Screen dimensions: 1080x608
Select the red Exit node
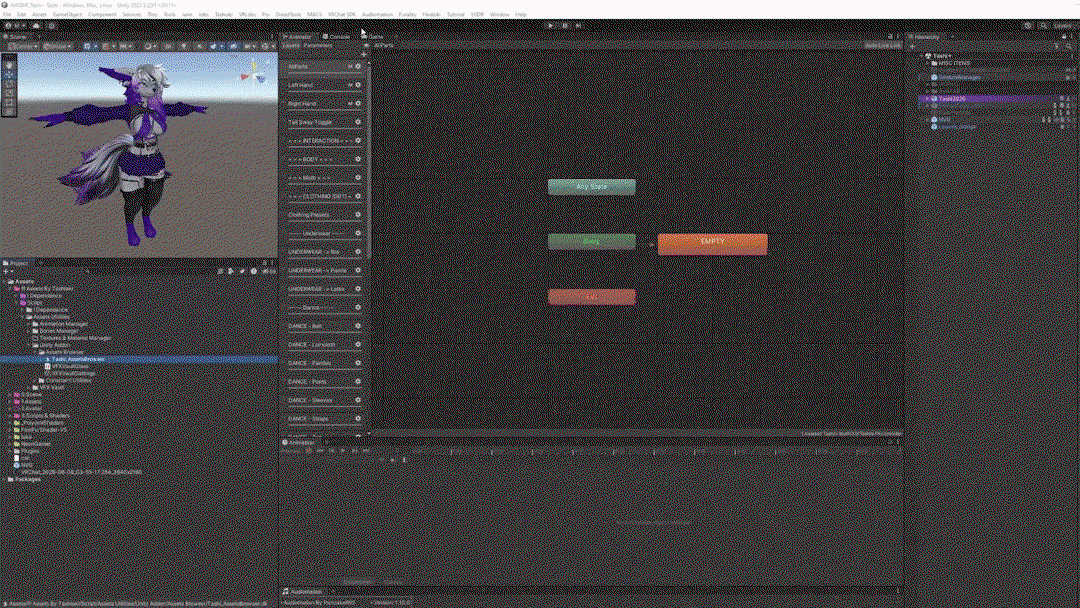592,297
